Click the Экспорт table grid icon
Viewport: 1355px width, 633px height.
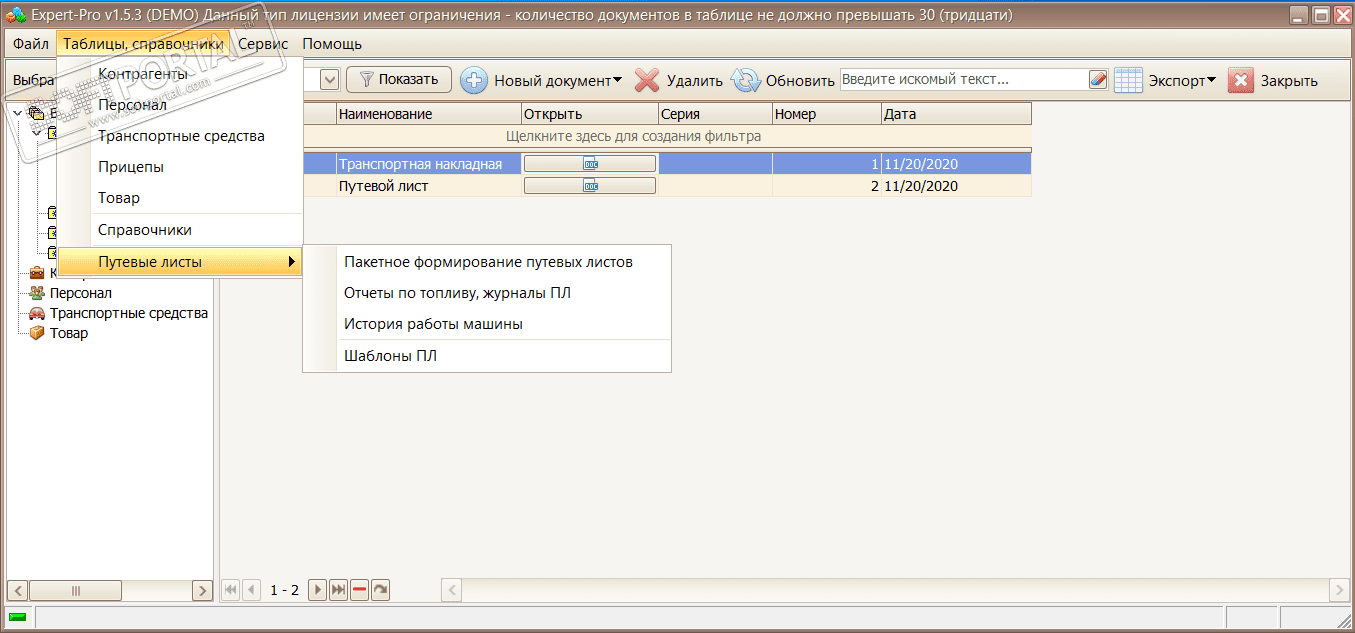tap(1128, 81)
